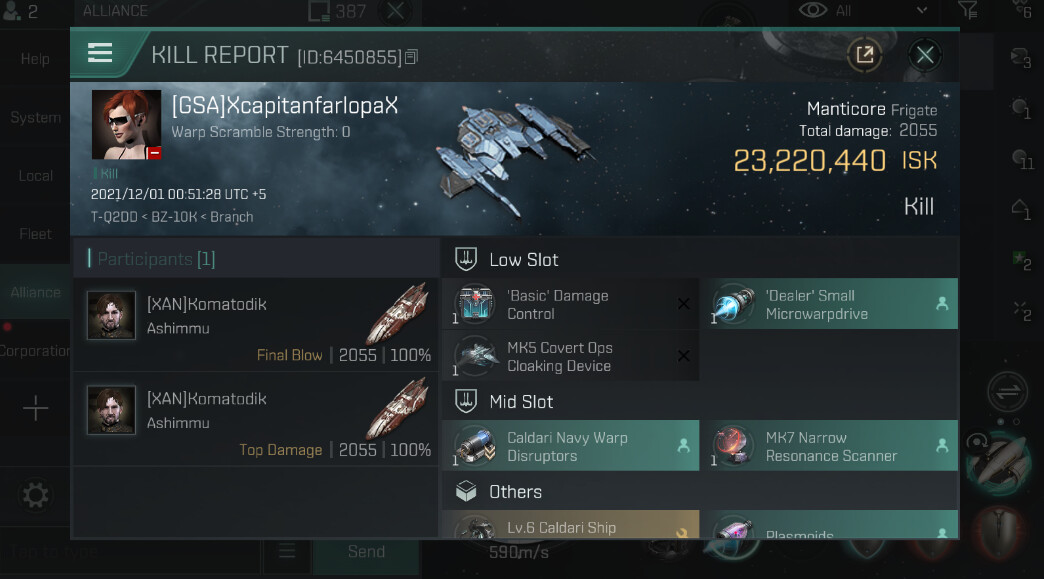Viewport: 1044px width, 579px height.
Task: Open the chat list menu button
Action: pyautogui.click(x=287, y=552)
